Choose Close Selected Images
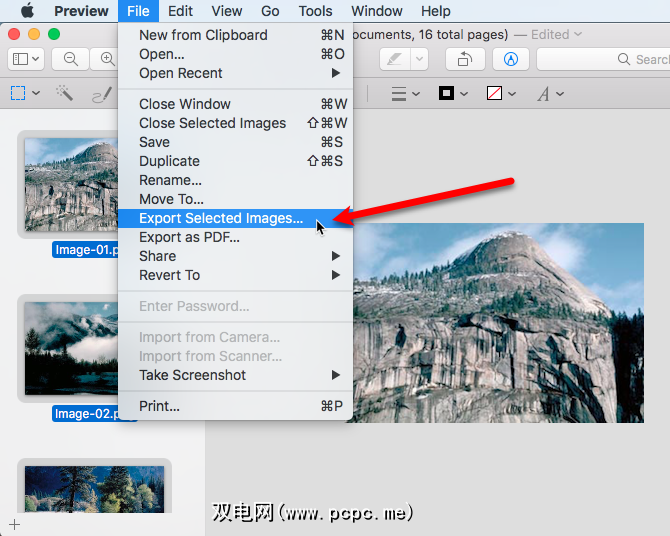 pos(235,123)
